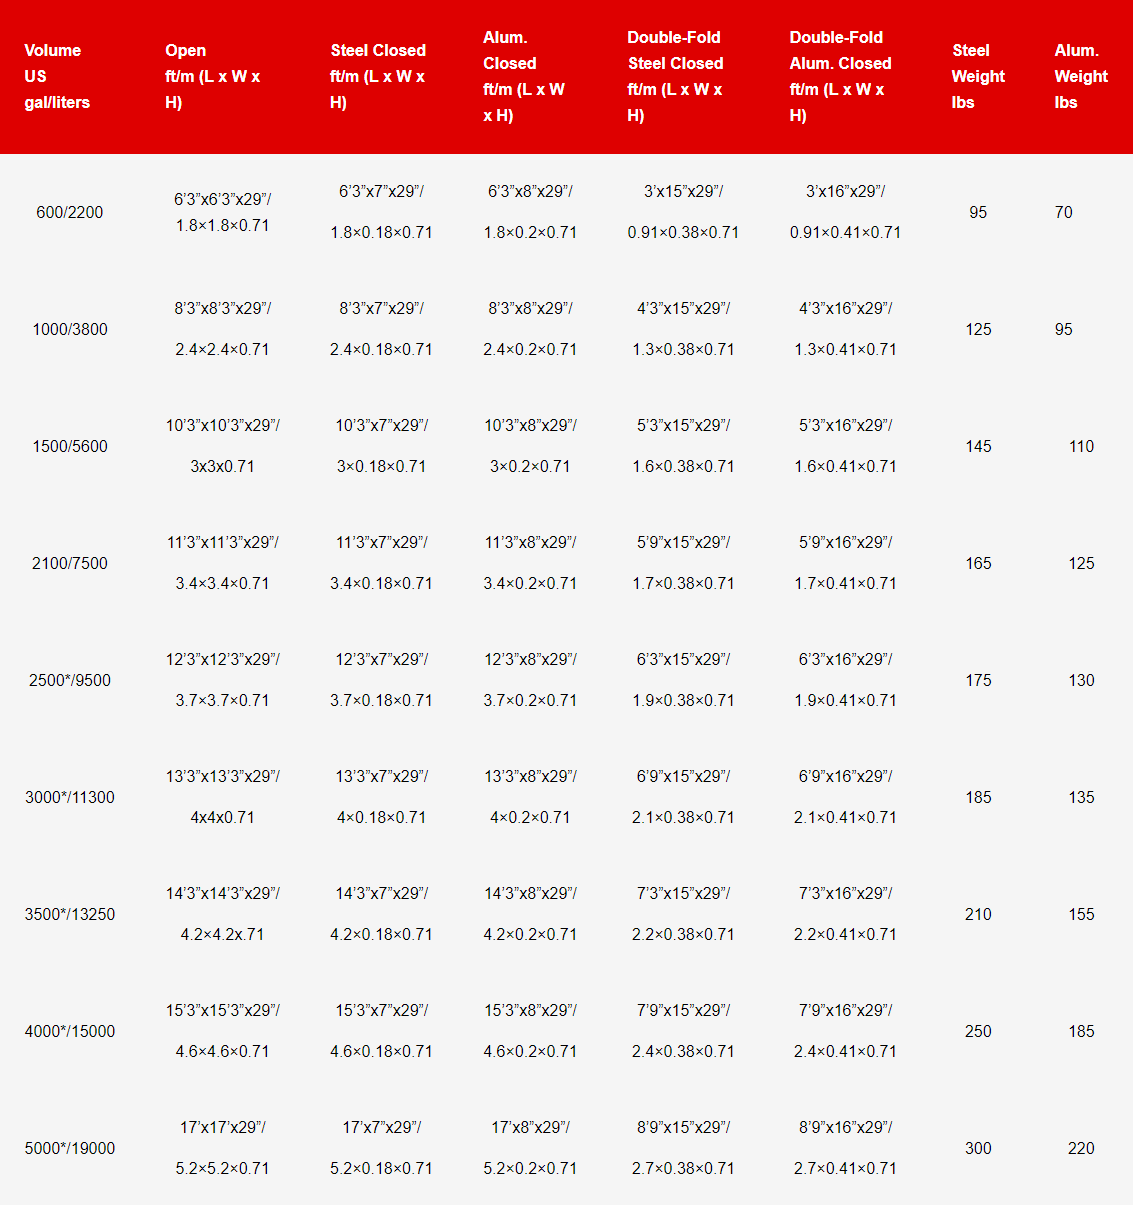The height and width of the screenshot is (1205, 1133).
Task: Click the Volume US gal/liters column header
Action: tap(57, 76)
